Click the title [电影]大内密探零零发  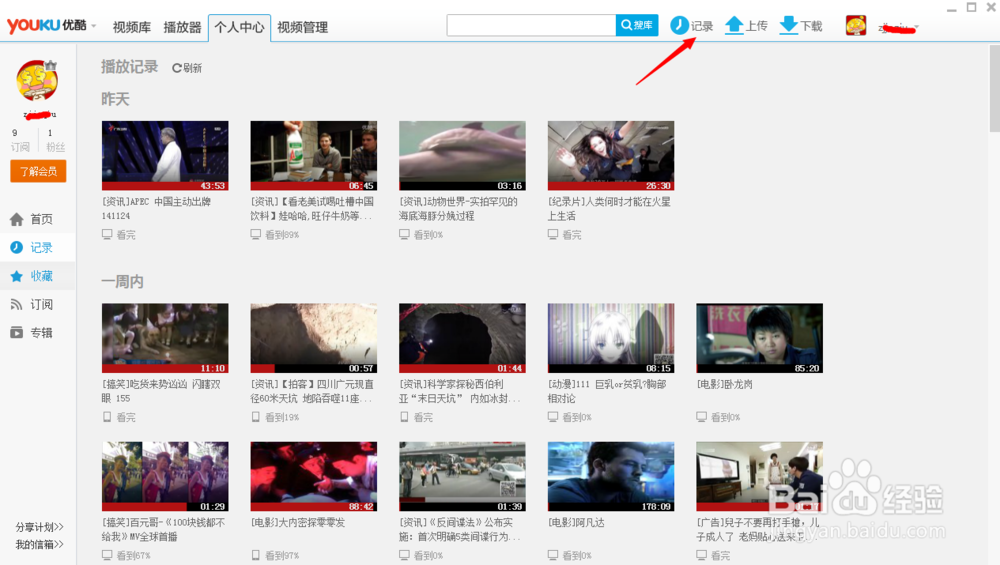tap(298, 522)
